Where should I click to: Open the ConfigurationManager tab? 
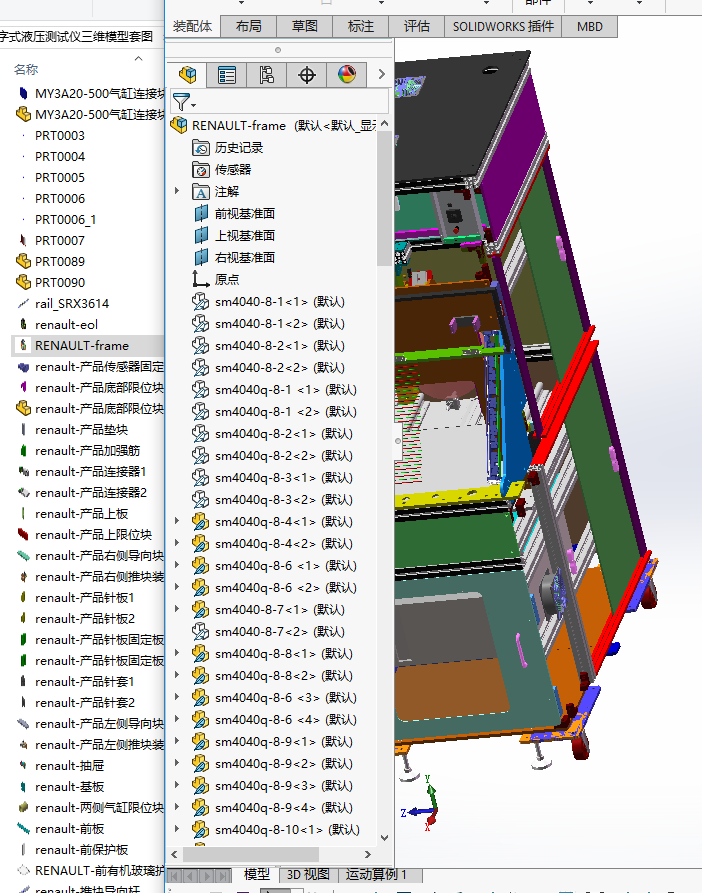[266, 75]
